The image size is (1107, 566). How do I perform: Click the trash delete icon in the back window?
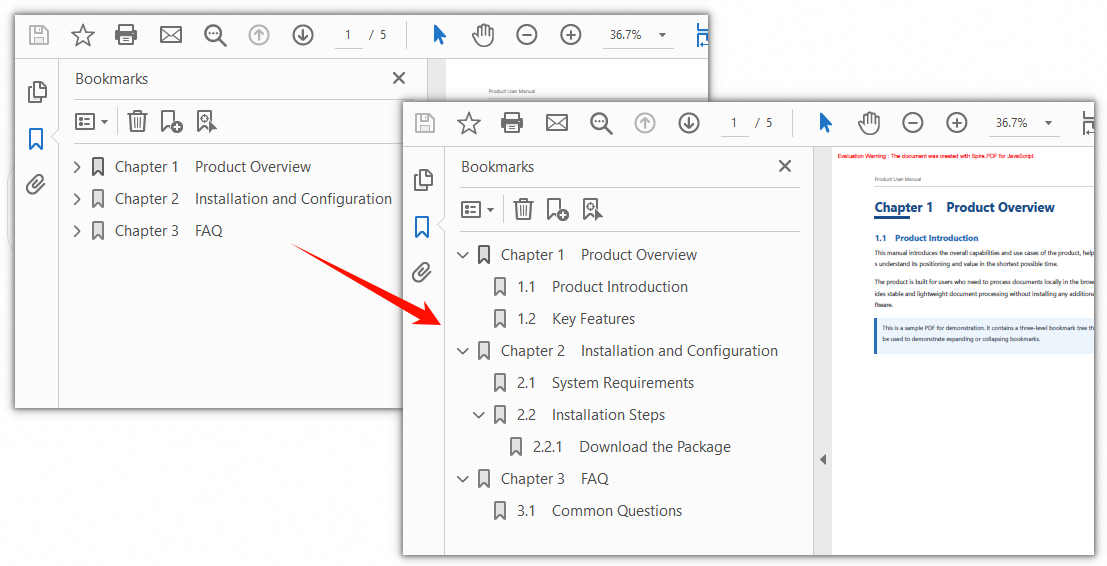137,121
